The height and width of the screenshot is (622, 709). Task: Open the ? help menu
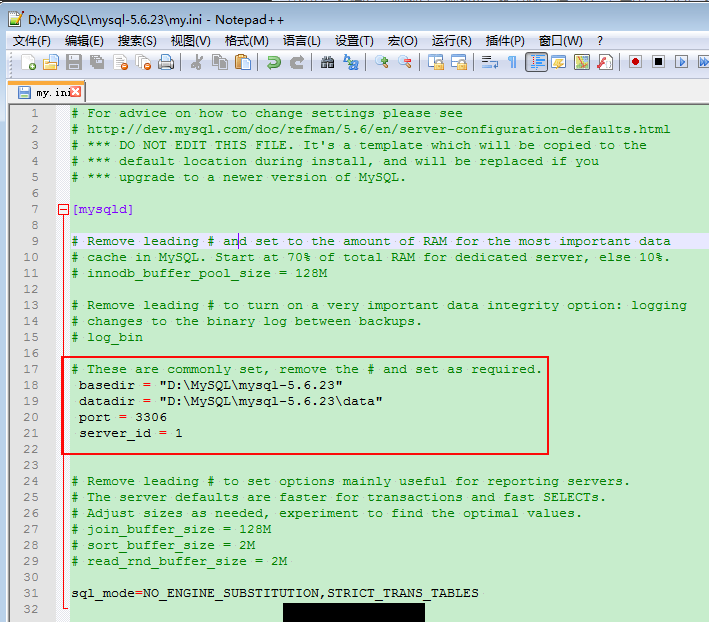point(600,41)
